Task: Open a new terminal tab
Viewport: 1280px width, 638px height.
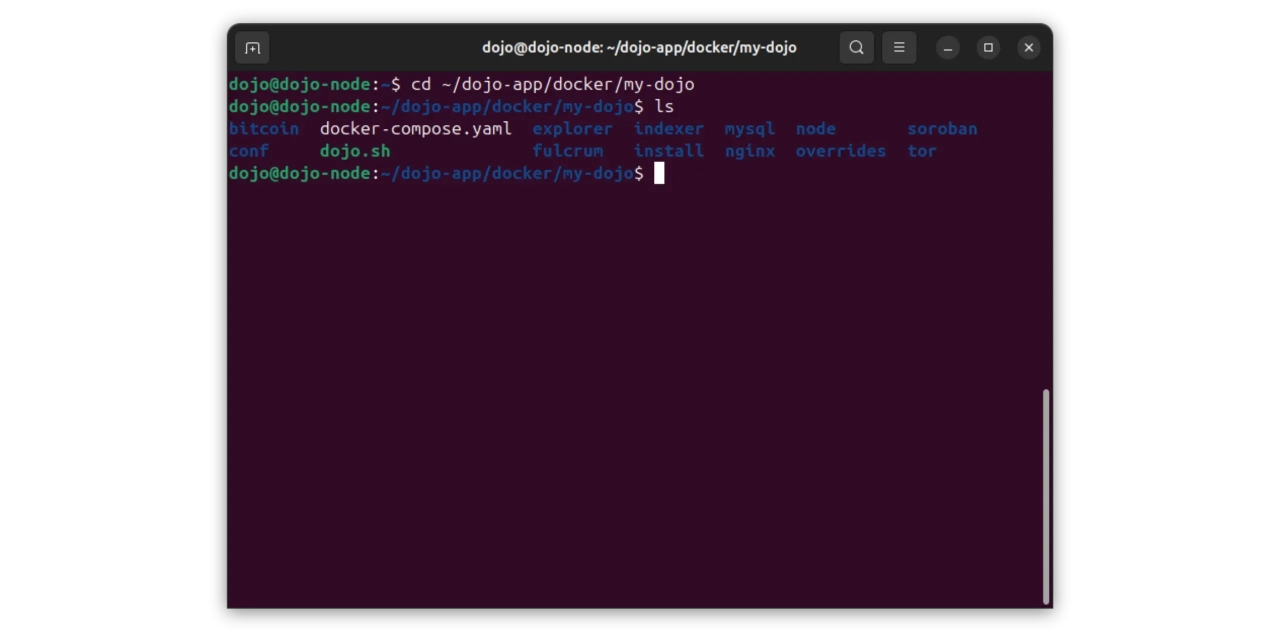Action: click(253, 48)
